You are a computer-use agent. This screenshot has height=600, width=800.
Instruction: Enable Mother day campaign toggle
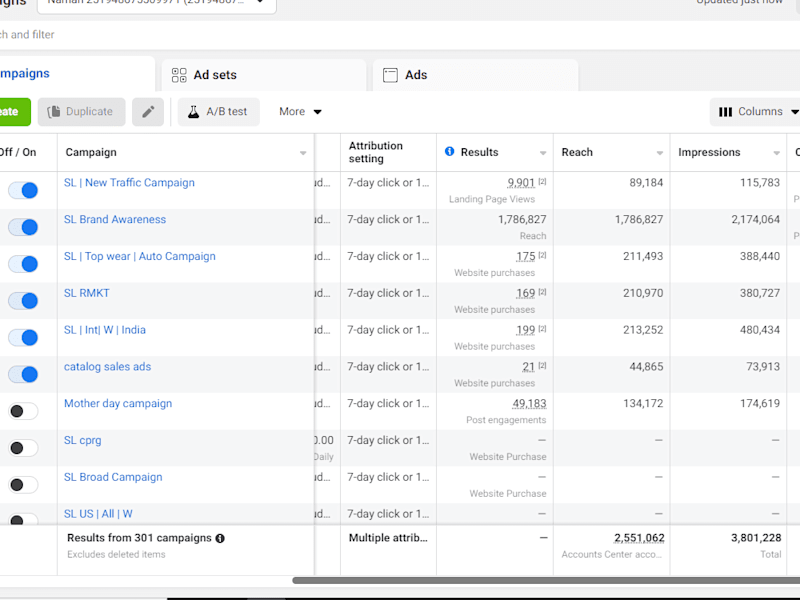(23, 411)
